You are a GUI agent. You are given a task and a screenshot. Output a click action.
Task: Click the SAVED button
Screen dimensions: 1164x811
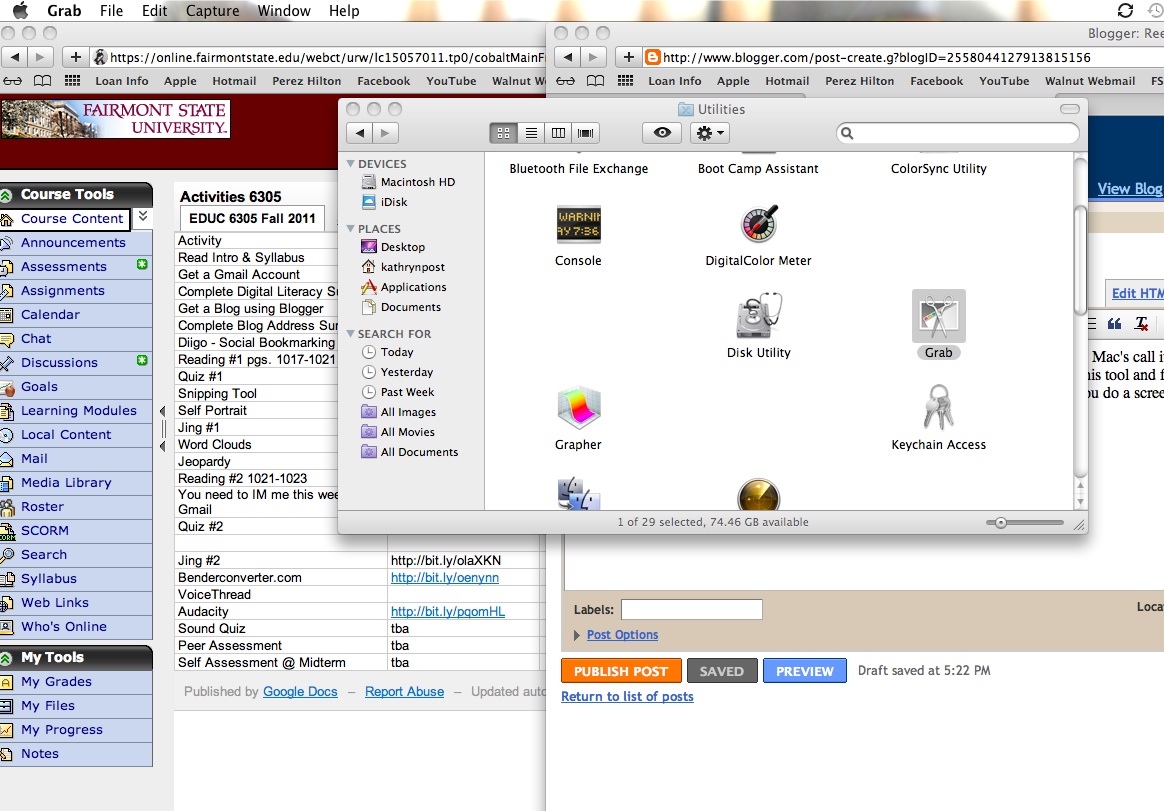pyautogui.click(x=722, y=671)
